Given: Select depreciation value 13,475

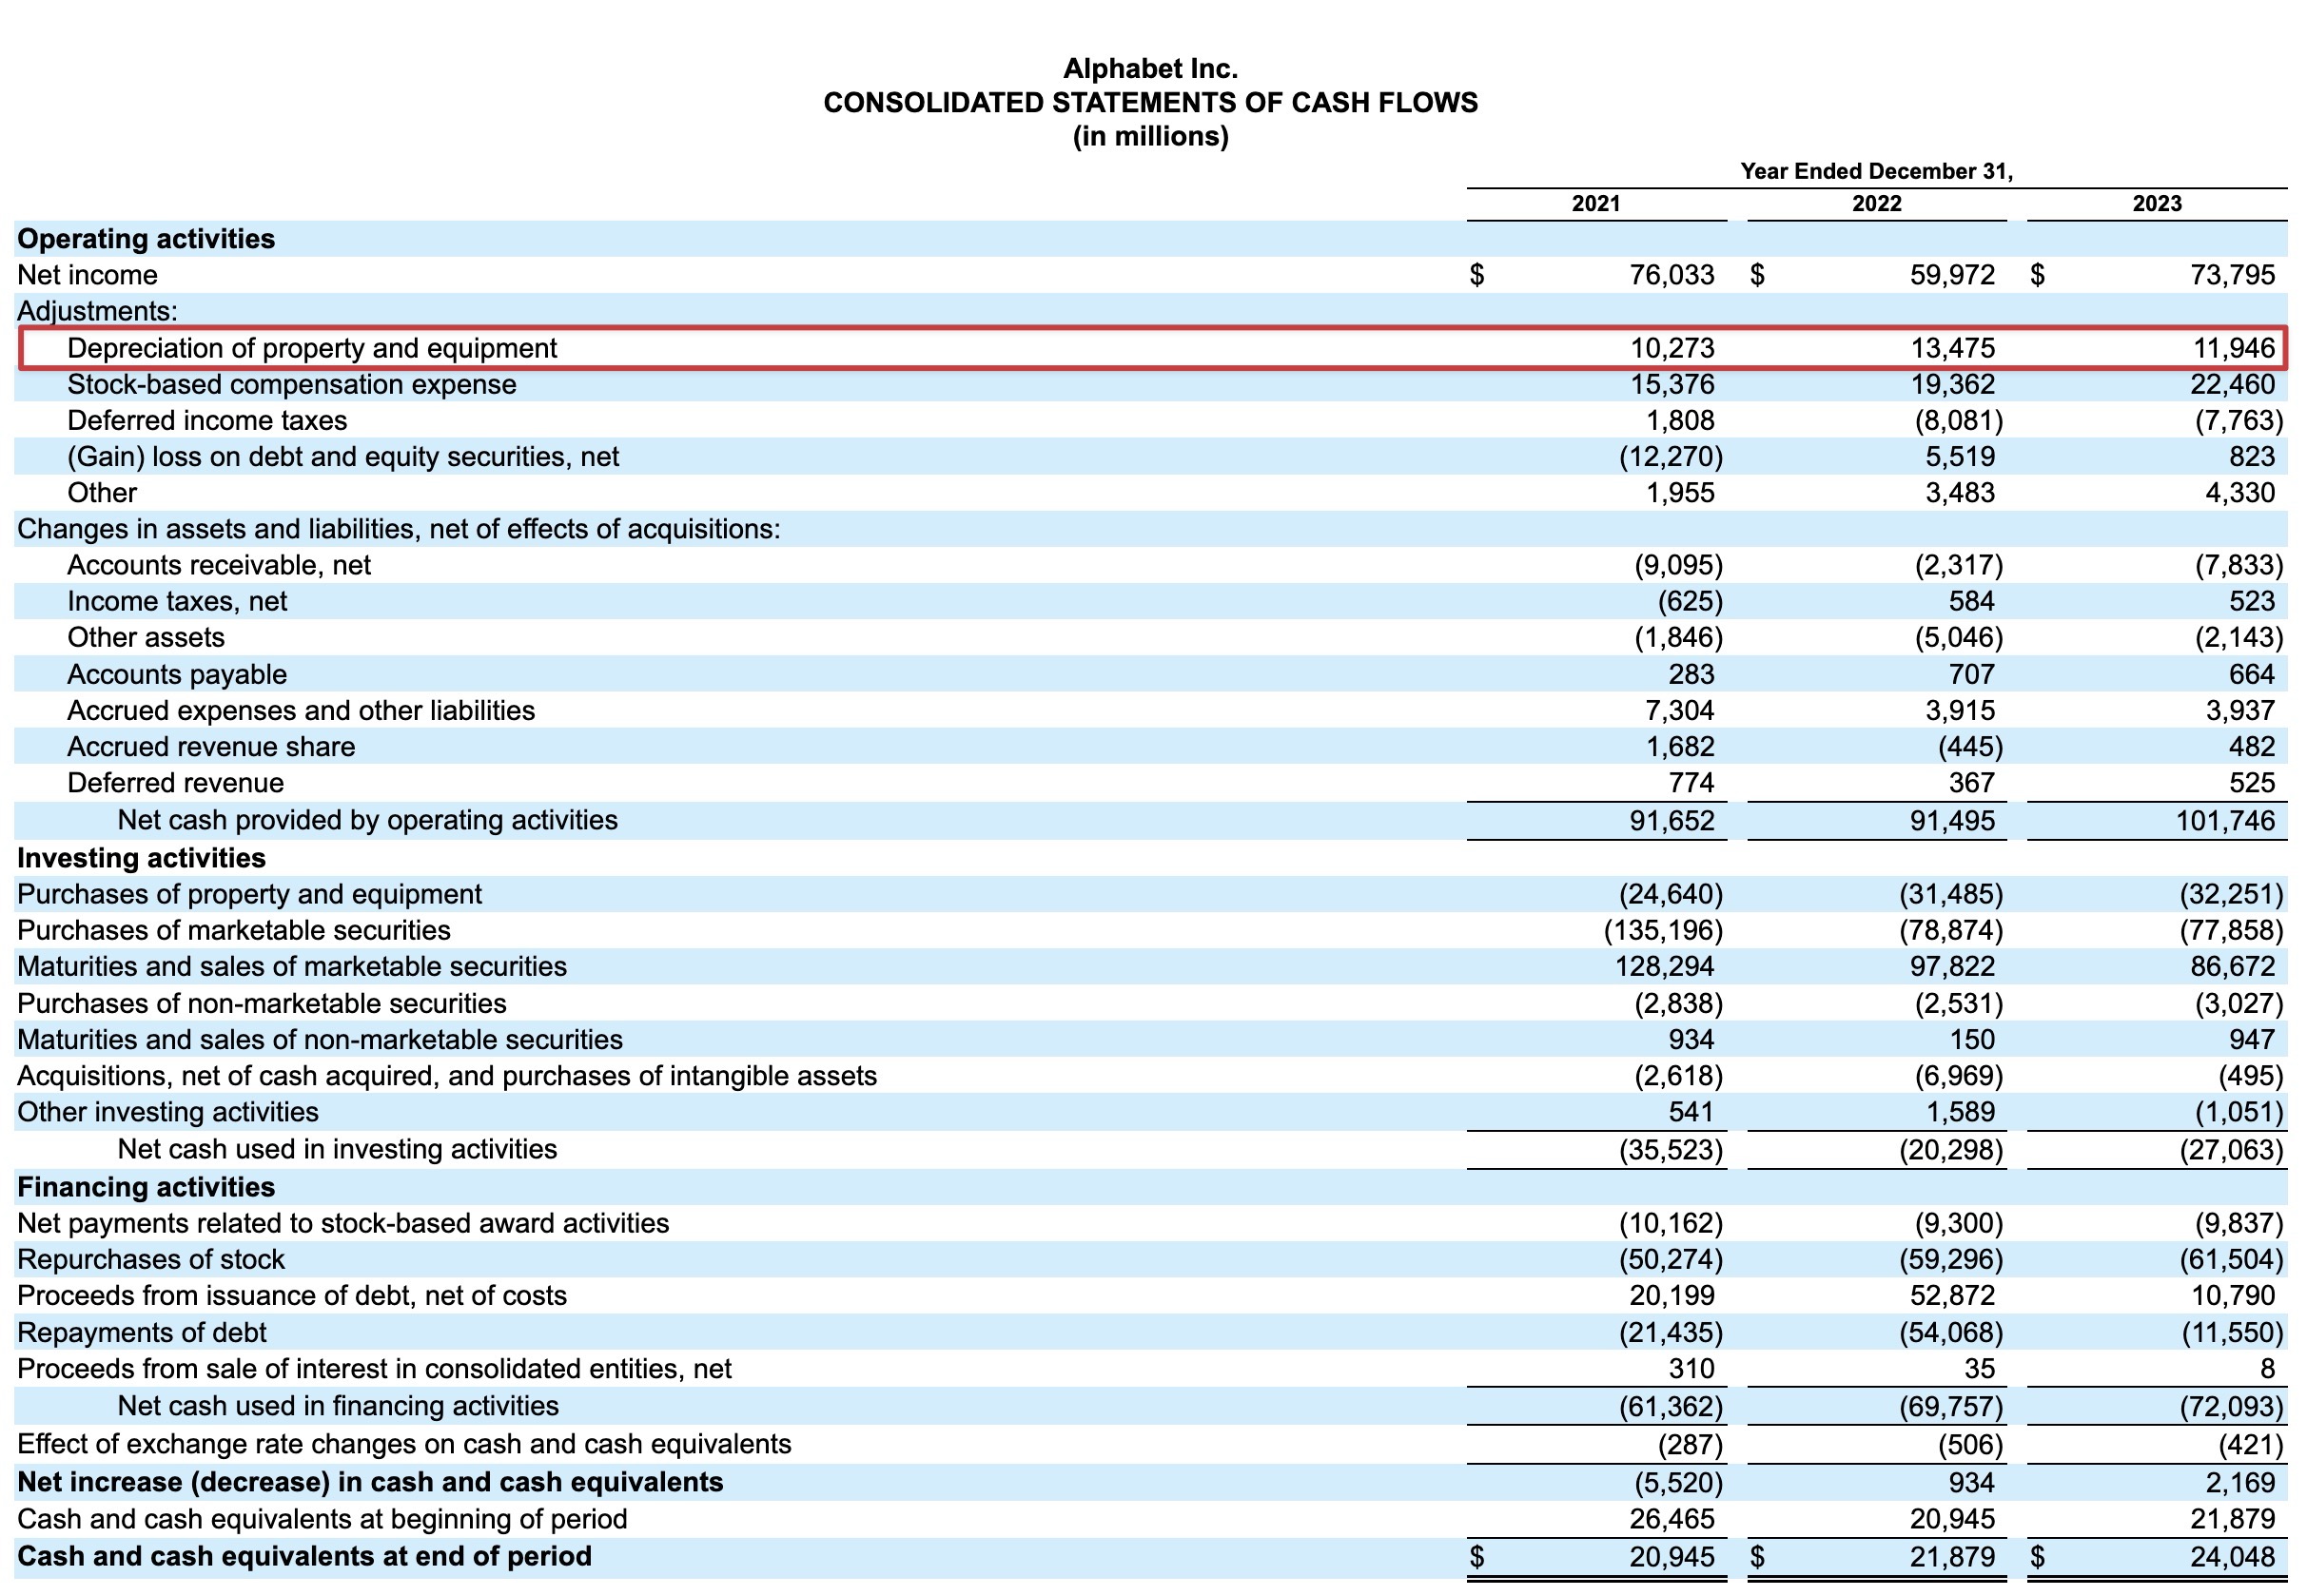Looking at the screenshot, I should (x=1952, y=348).
